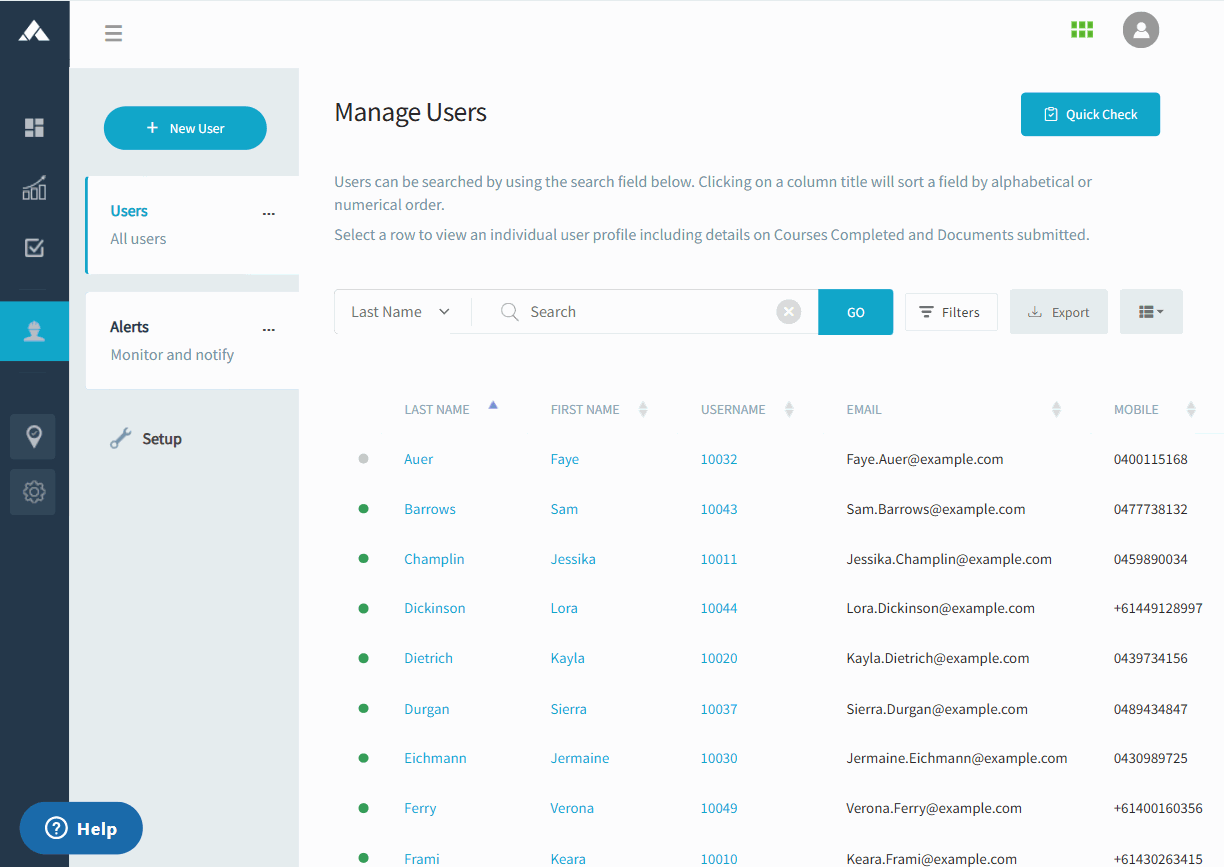Click the checkbox tasks sidebar icon
Viewport: 1224px width, 867px height.
(x=34, y=248)
